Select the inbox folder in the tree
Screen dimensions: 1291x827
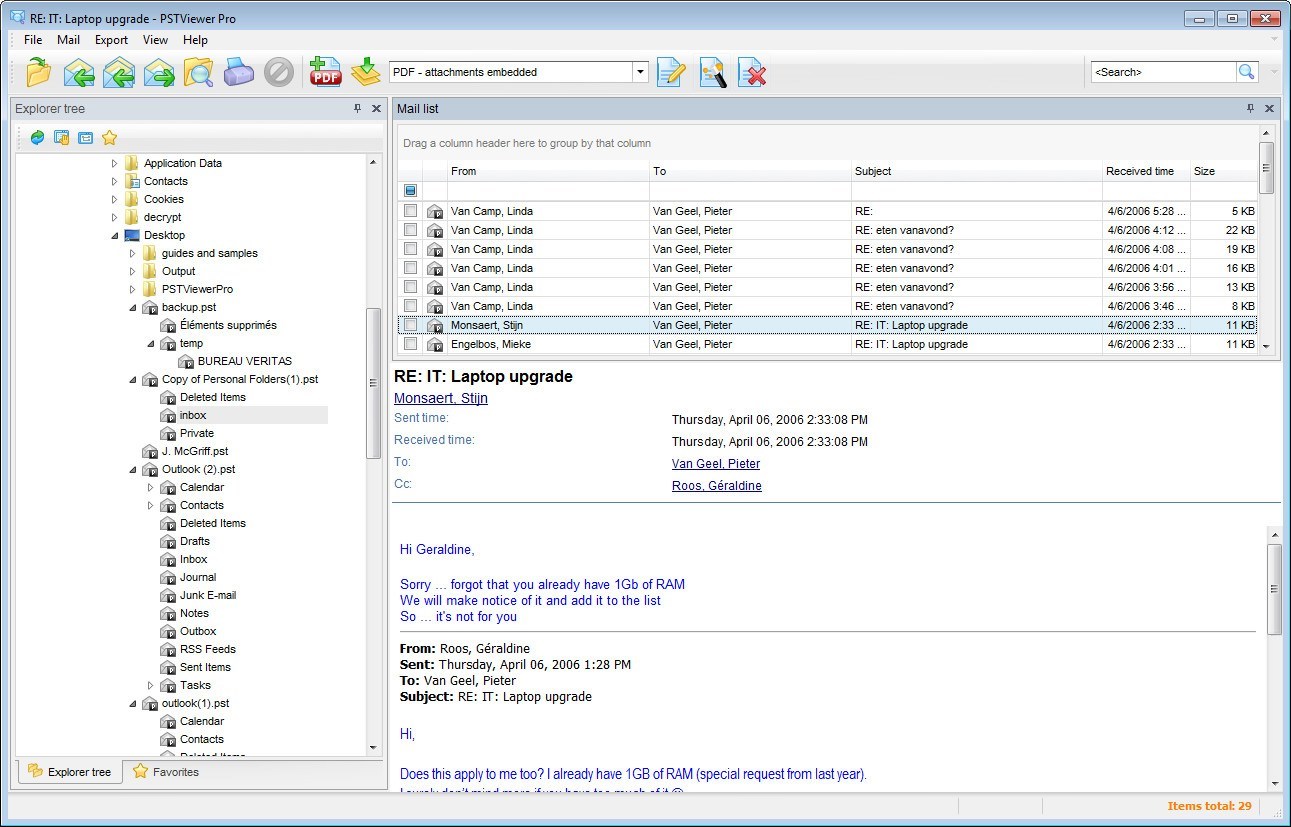click(x=193, y=415)
